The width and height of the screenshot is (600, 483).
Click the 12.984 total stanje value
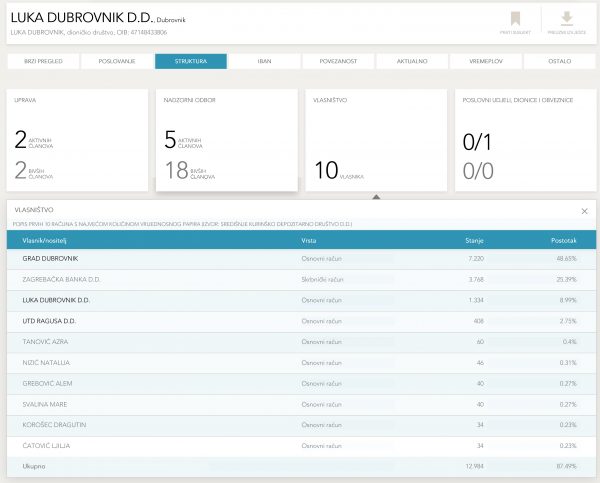coord(474,466)
